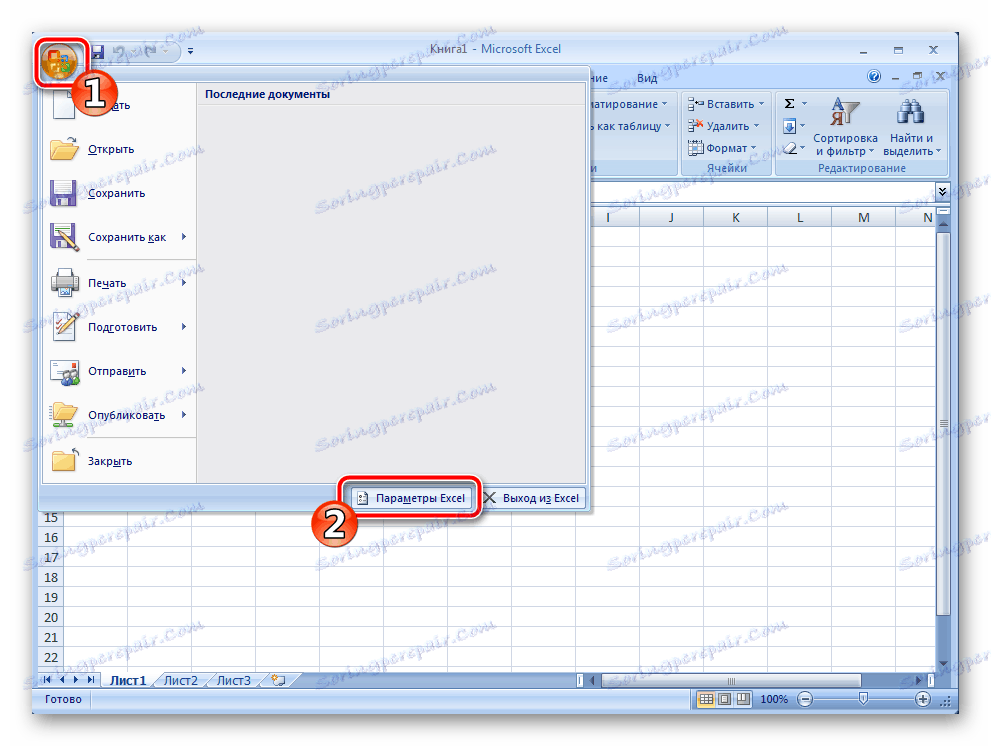991x746 pixels.
Task: Click the zoom out minus button
Action: (805, 699)
